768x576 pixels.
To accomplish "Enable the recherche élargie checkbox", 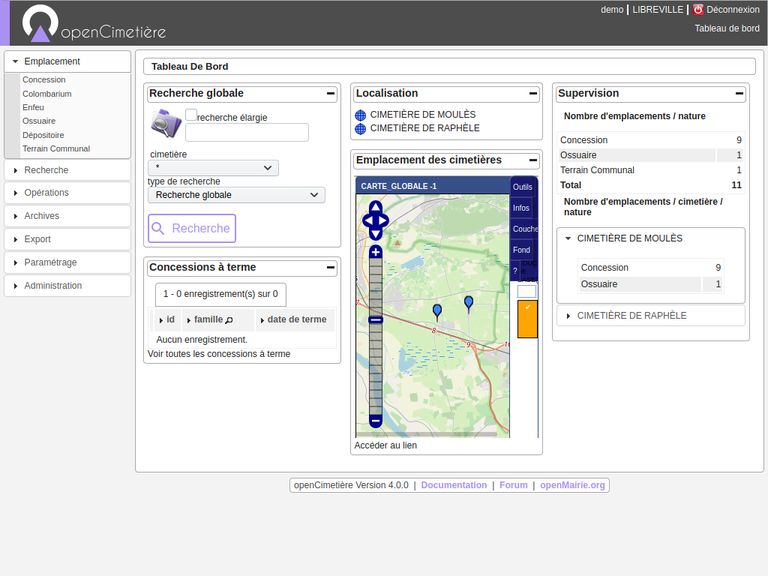I will pos(191,116).
